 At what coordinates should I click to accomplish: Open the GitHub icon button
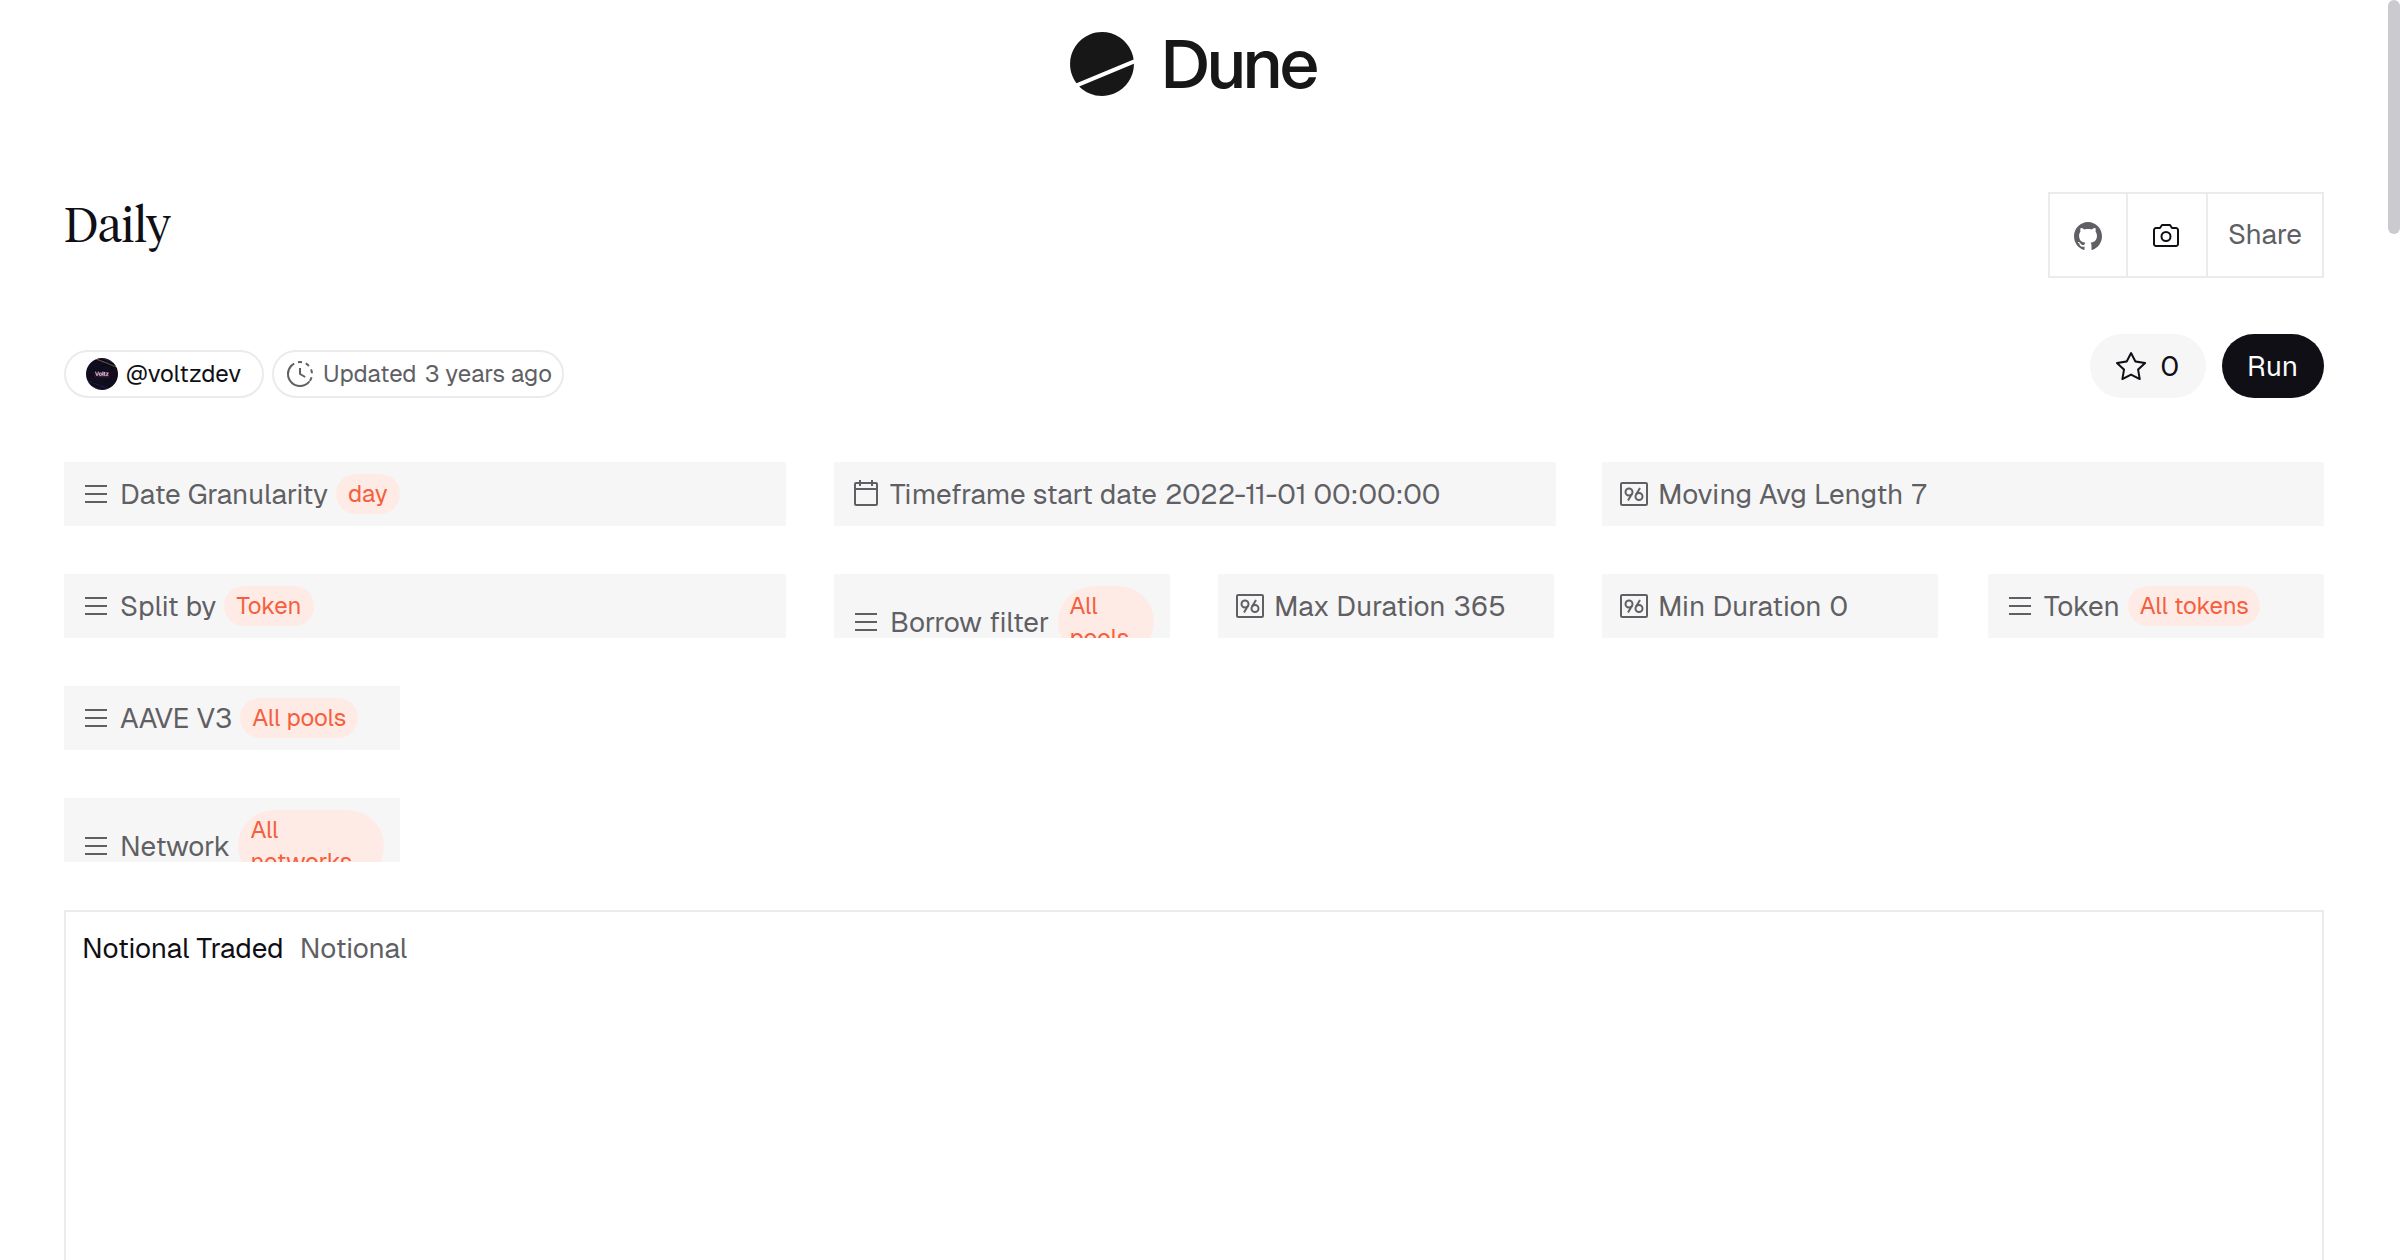2087,236
